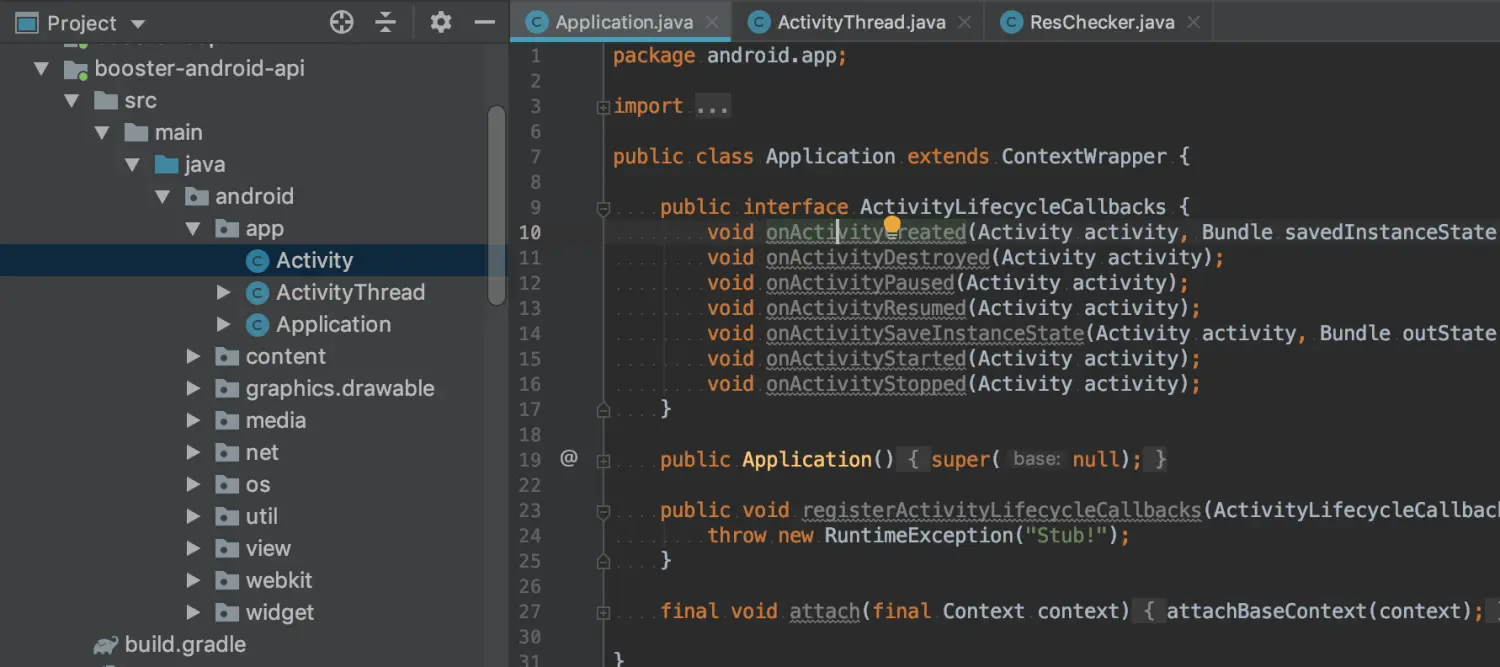
Task: Hide the Project panel with minimize icon
Action: (x=485, y=22)
